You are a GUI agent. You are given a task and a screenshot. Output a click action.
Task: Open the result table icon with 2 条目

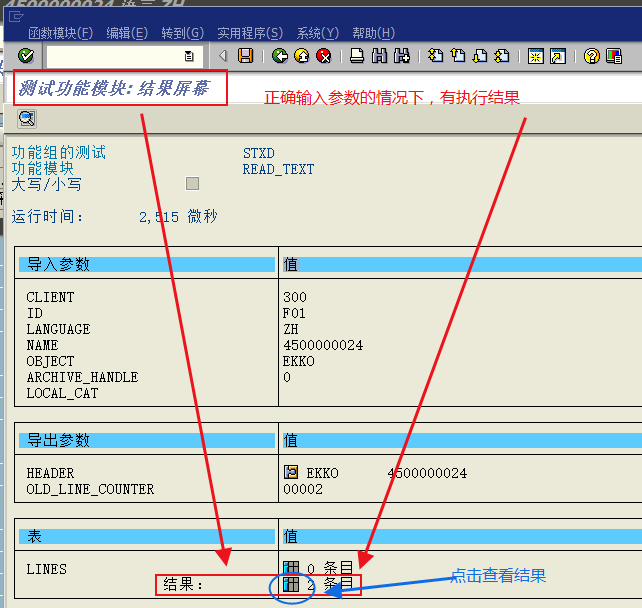tap(291, 584)
